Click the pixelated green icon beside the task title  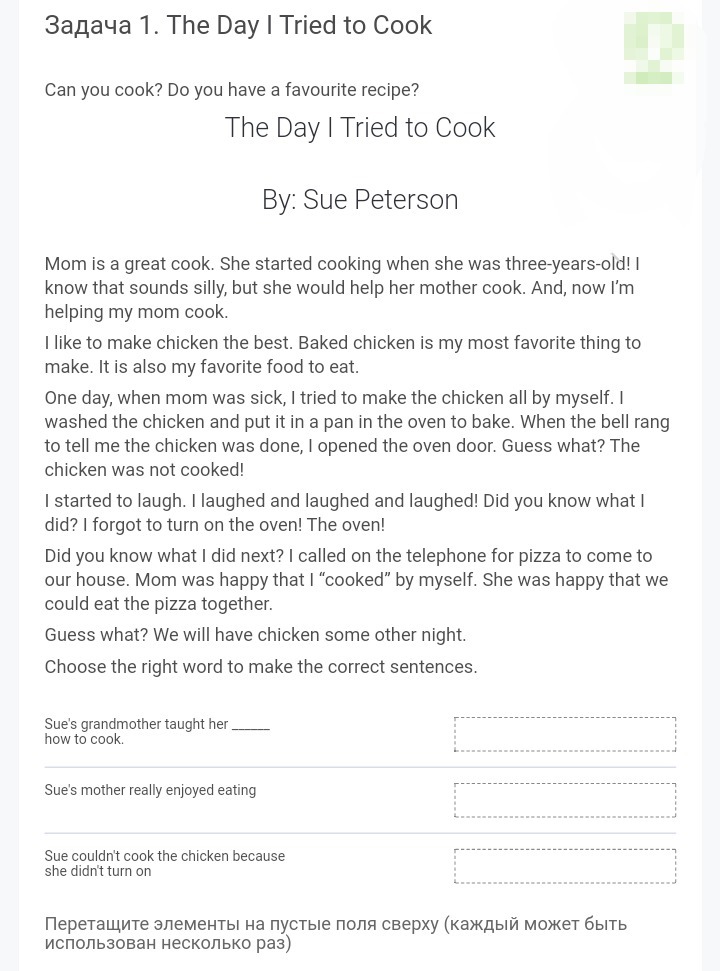click(654, 48)
